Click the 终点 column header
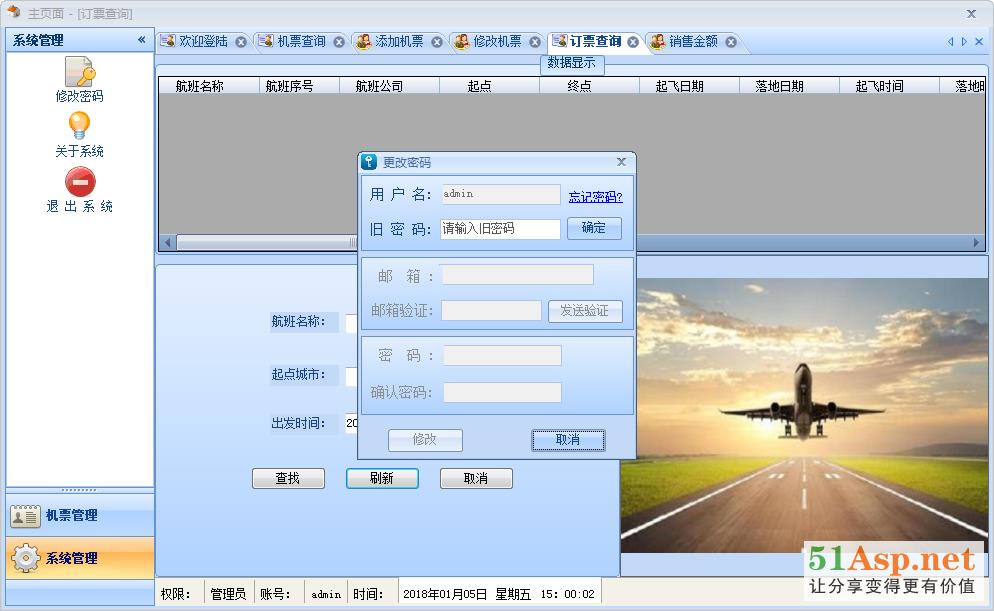Image resolution: width=994 pixels, height=611 pixels. point(589,86)
